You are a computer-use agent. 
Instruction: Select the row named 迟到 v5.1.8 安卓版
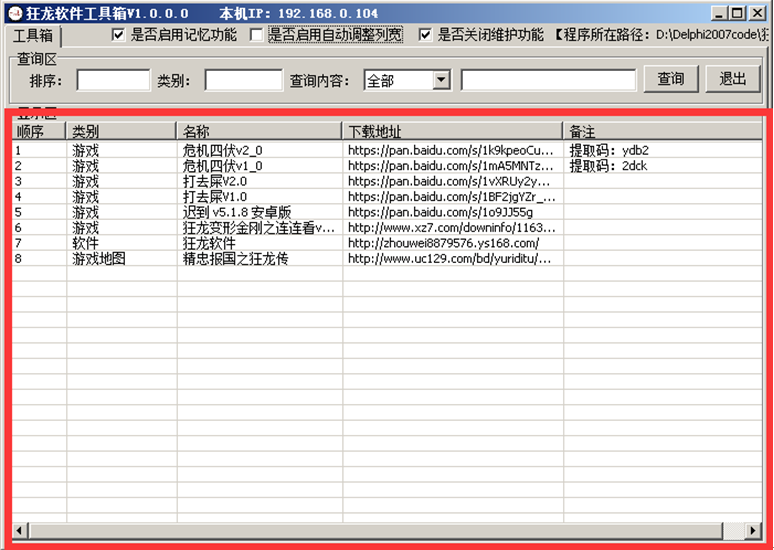tap(387, 212)
